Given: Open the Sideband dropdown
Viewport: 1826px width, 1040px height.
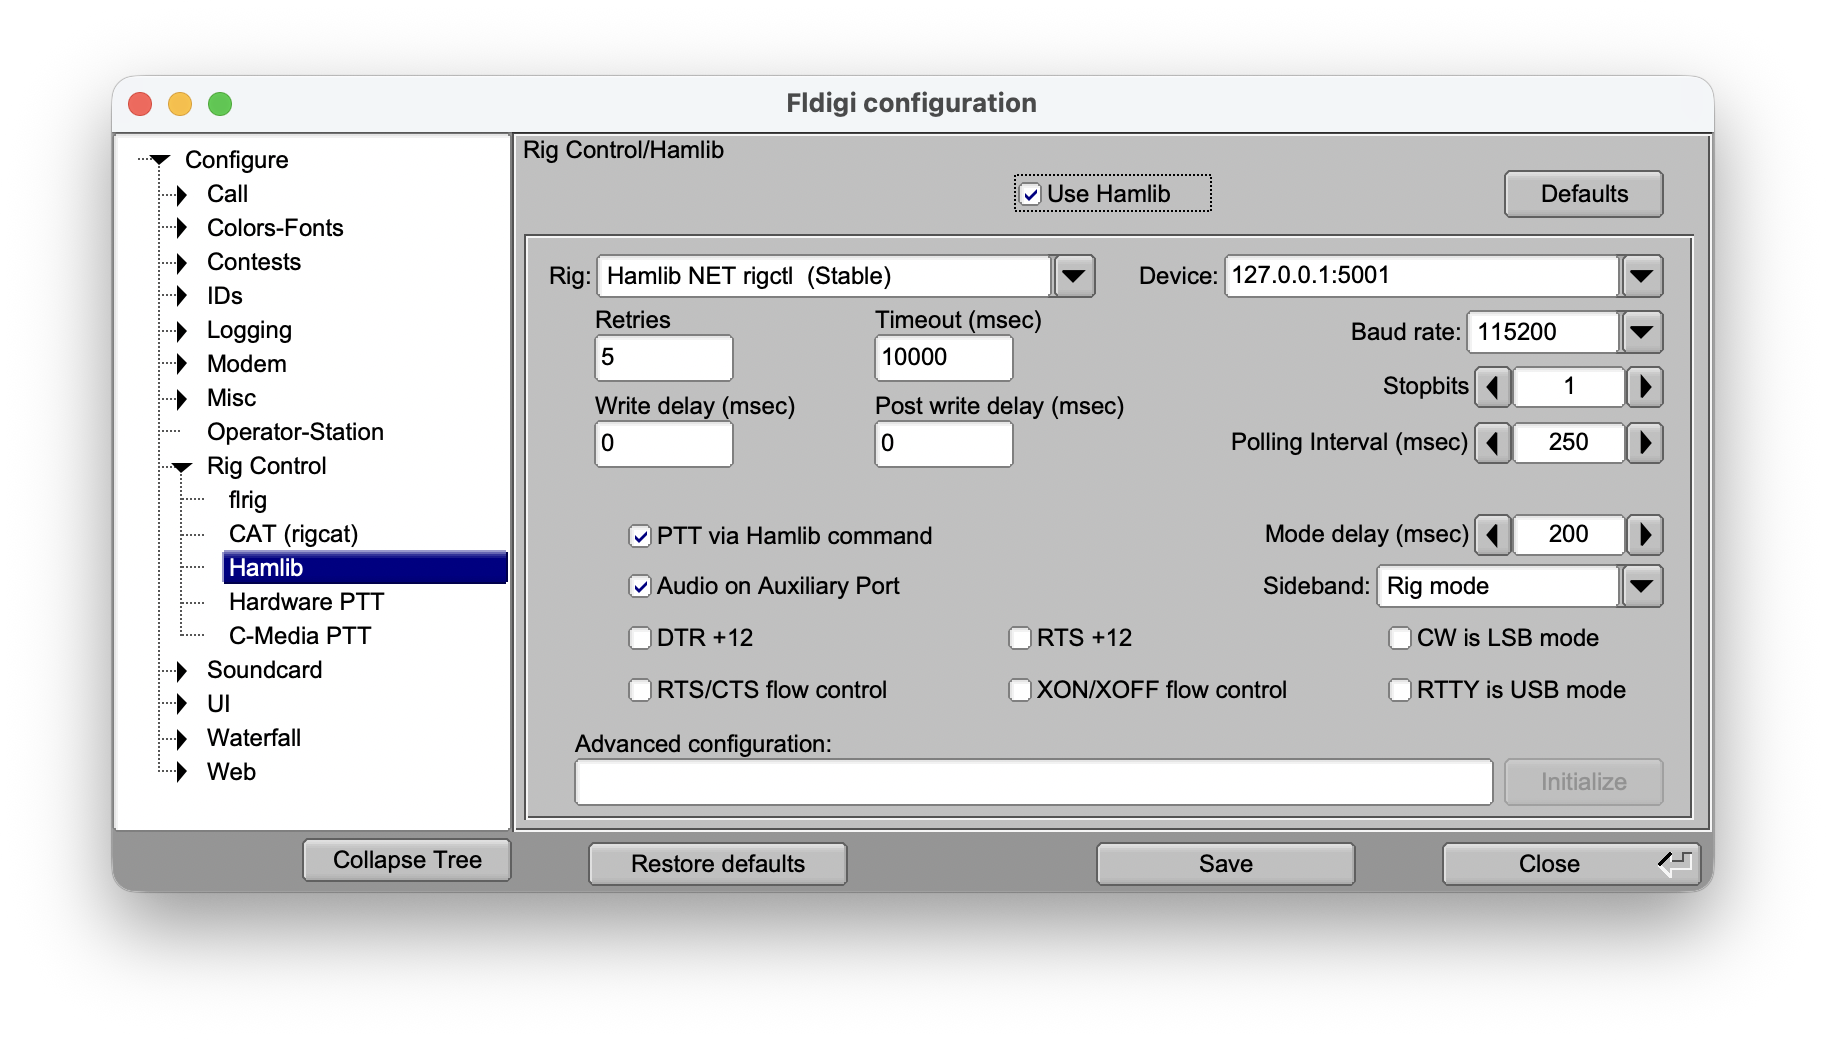Looking at the screenshot, I should (x=1642, y=587).
